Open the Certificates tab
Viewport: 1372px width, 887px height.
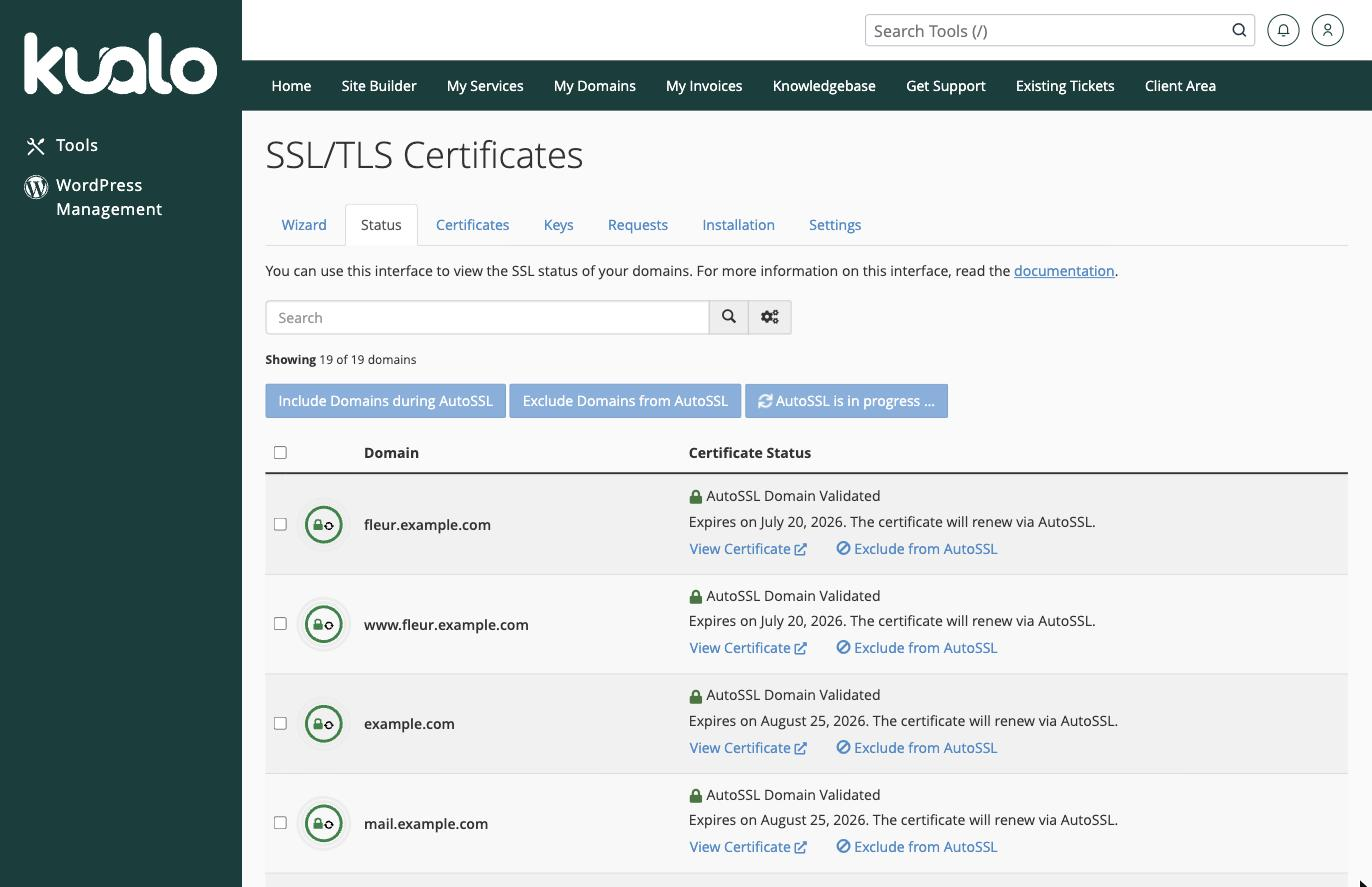(x=472, y=225)
